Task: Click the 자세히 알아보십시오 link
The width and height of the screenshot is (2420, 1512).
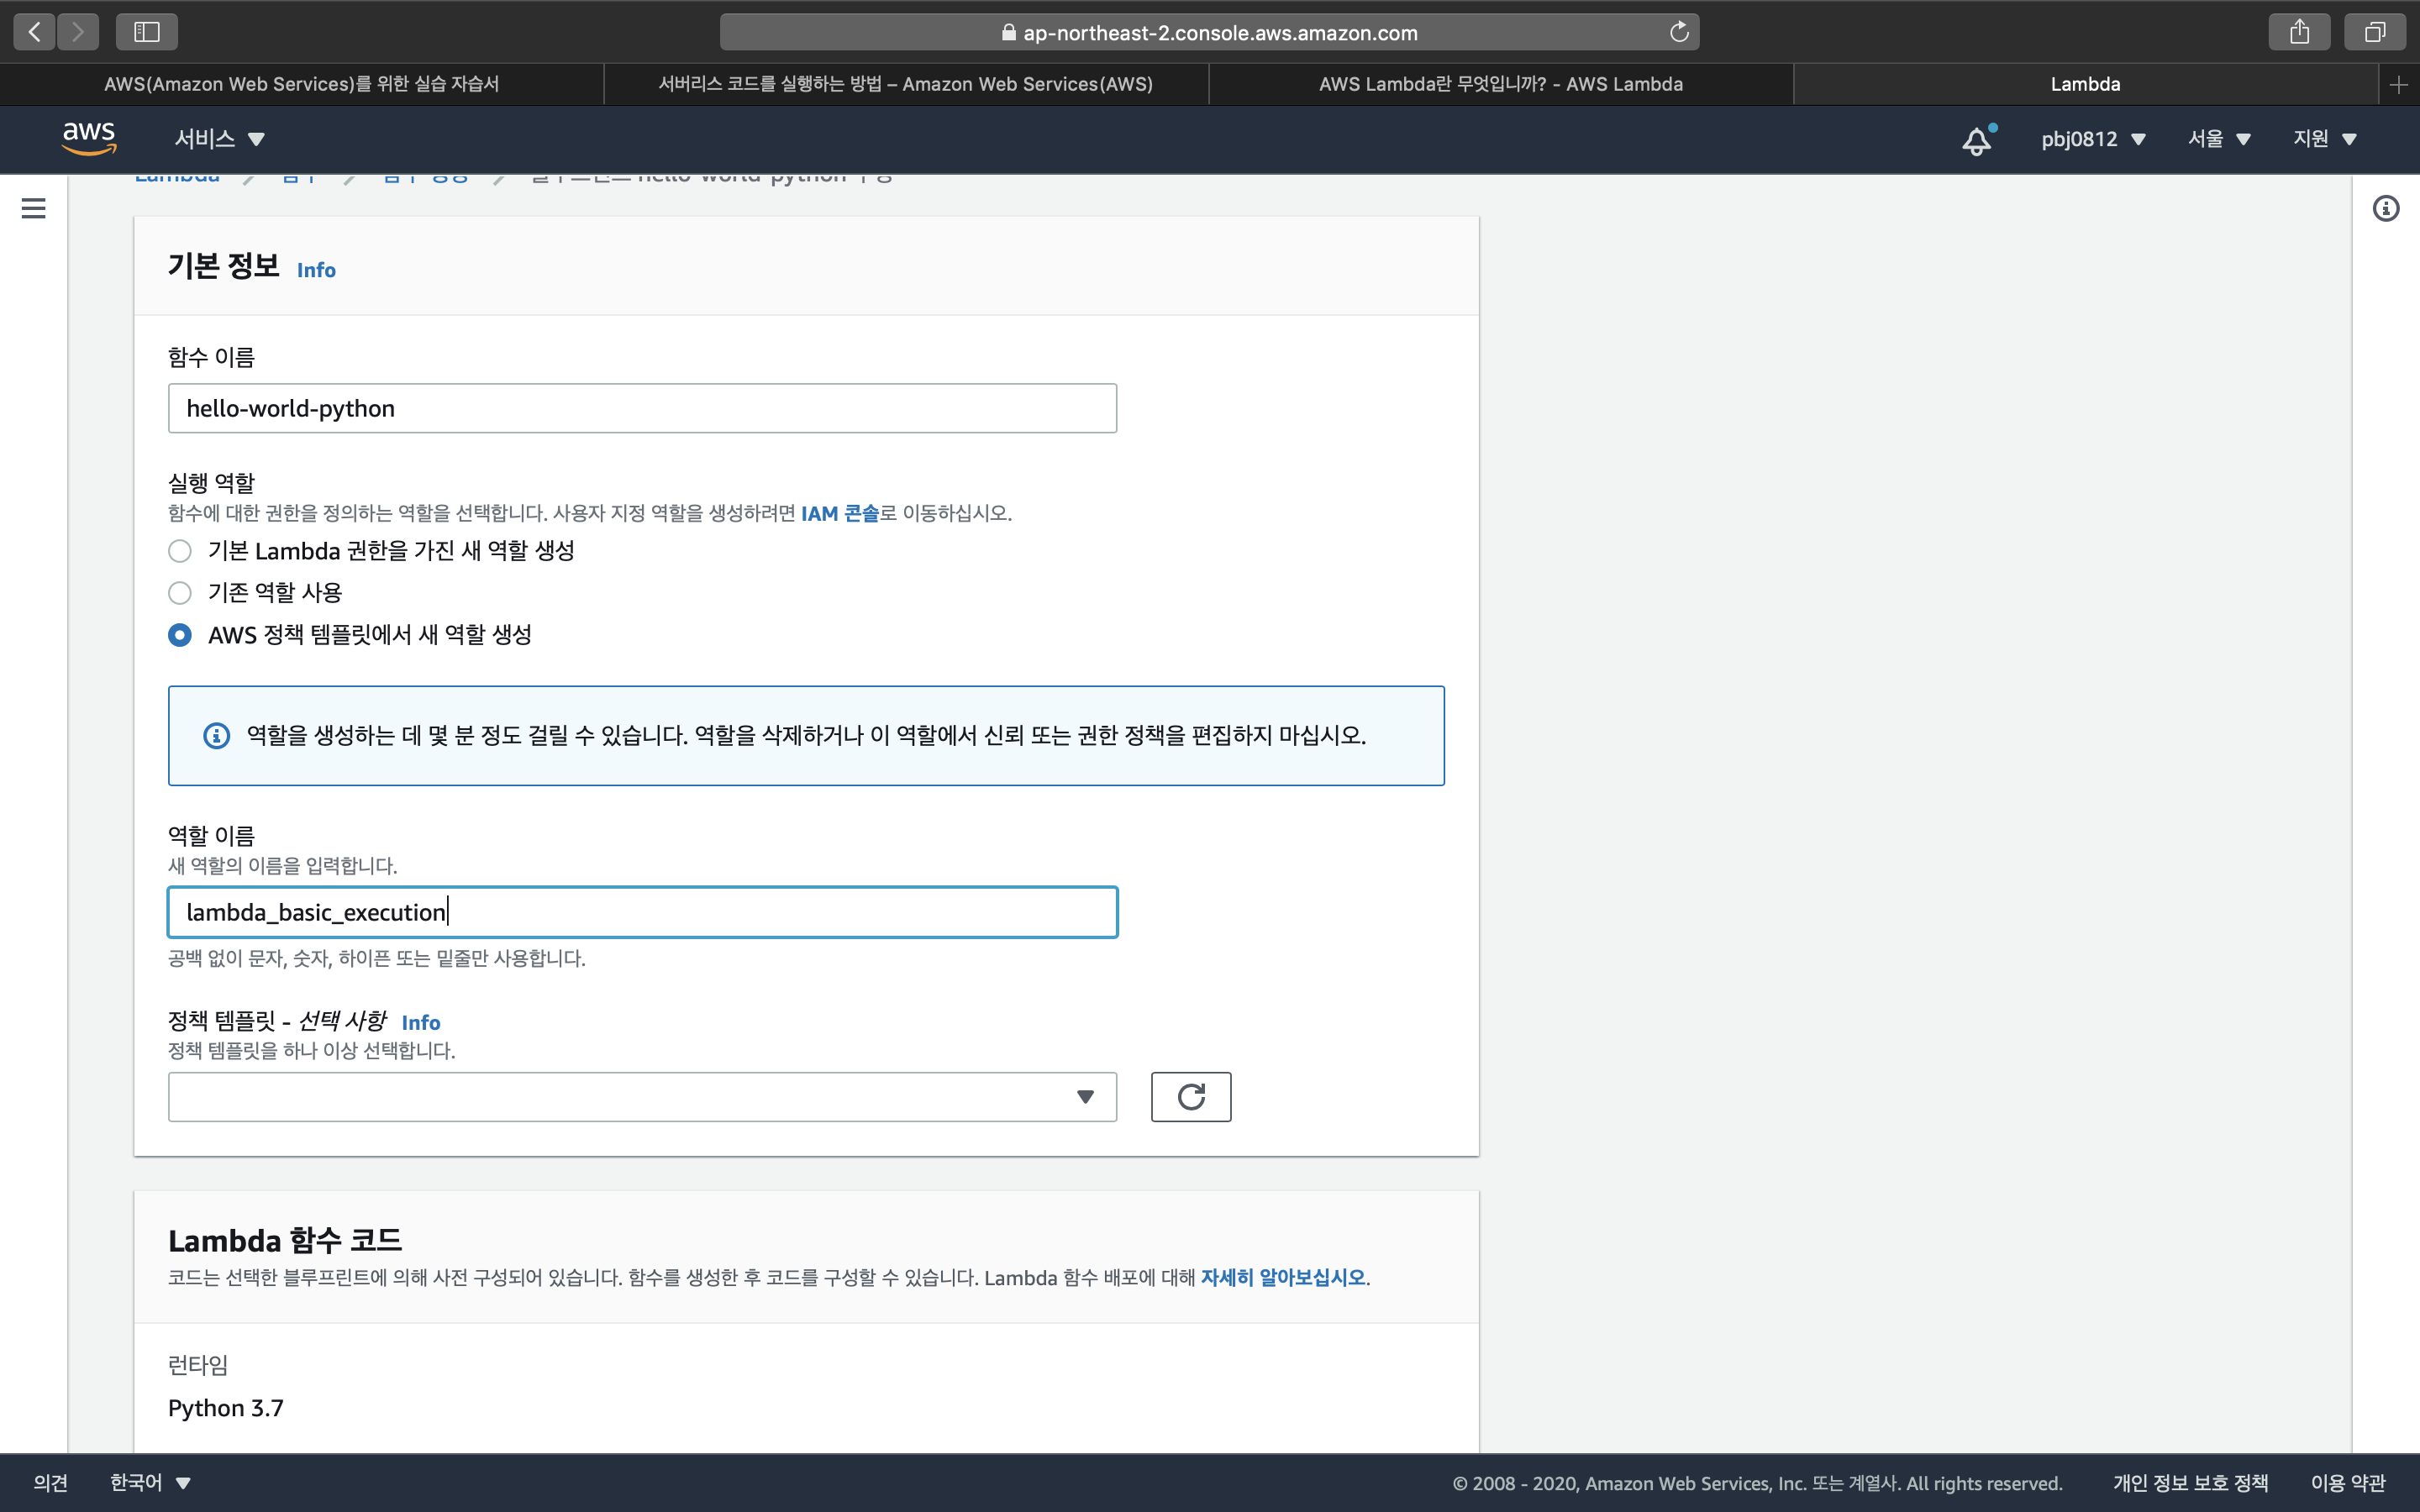Action: tap(1282, 1277)
